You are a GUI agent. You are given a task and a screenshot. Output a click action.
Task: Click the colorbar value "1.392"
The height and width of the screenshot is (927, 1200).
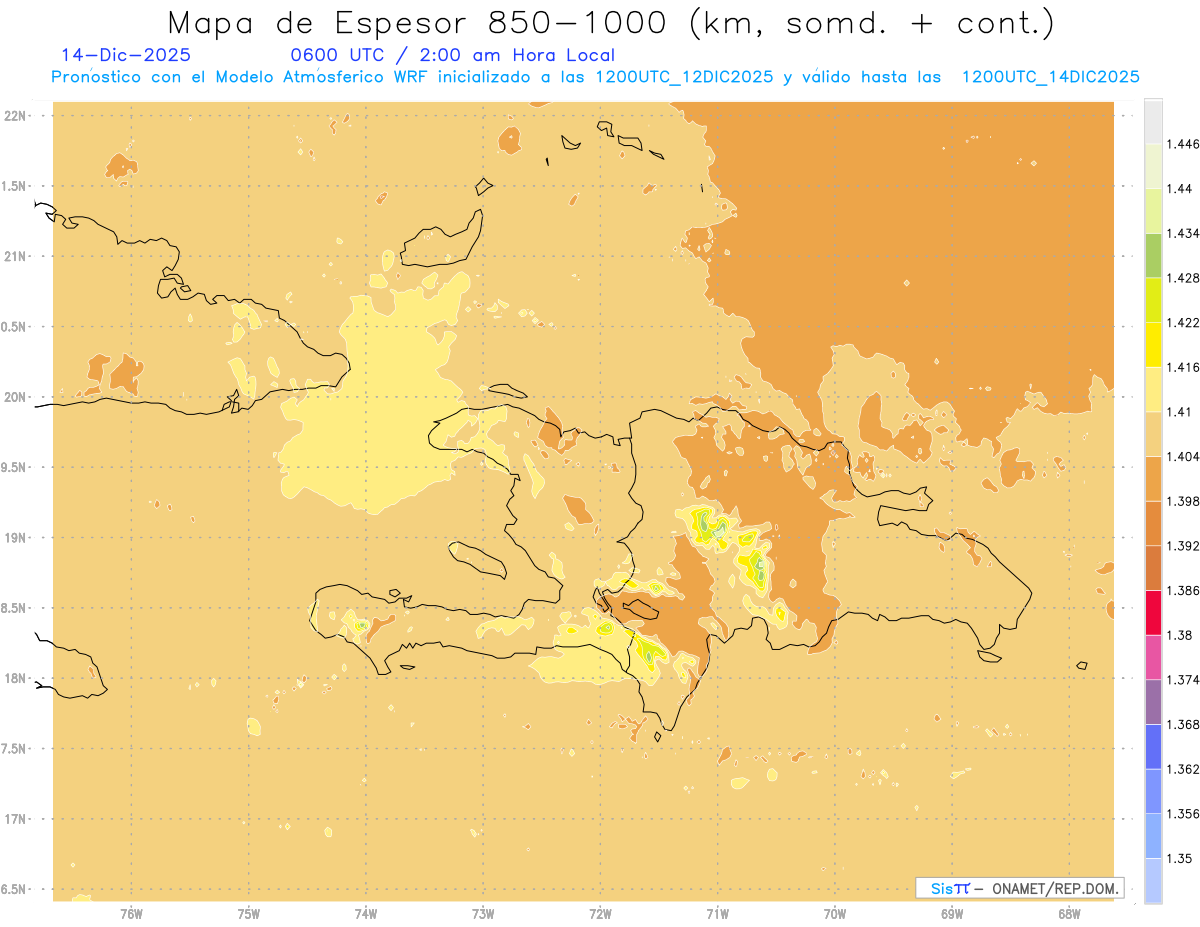click(x=1182, y=546)
